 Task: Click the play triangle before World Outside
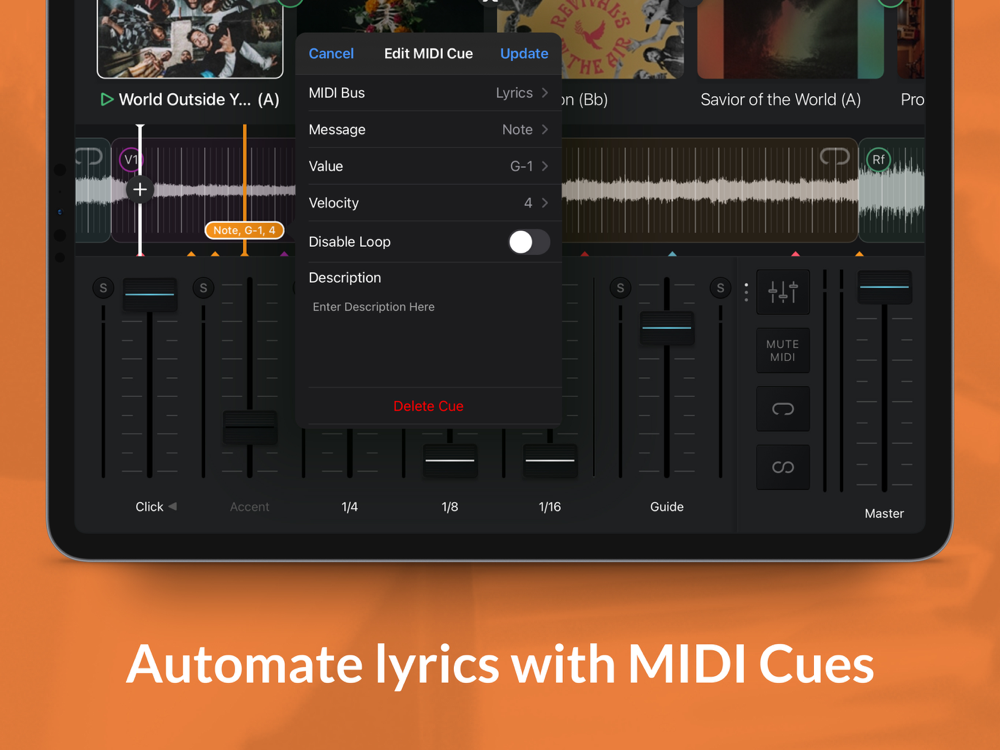(107, 99)
